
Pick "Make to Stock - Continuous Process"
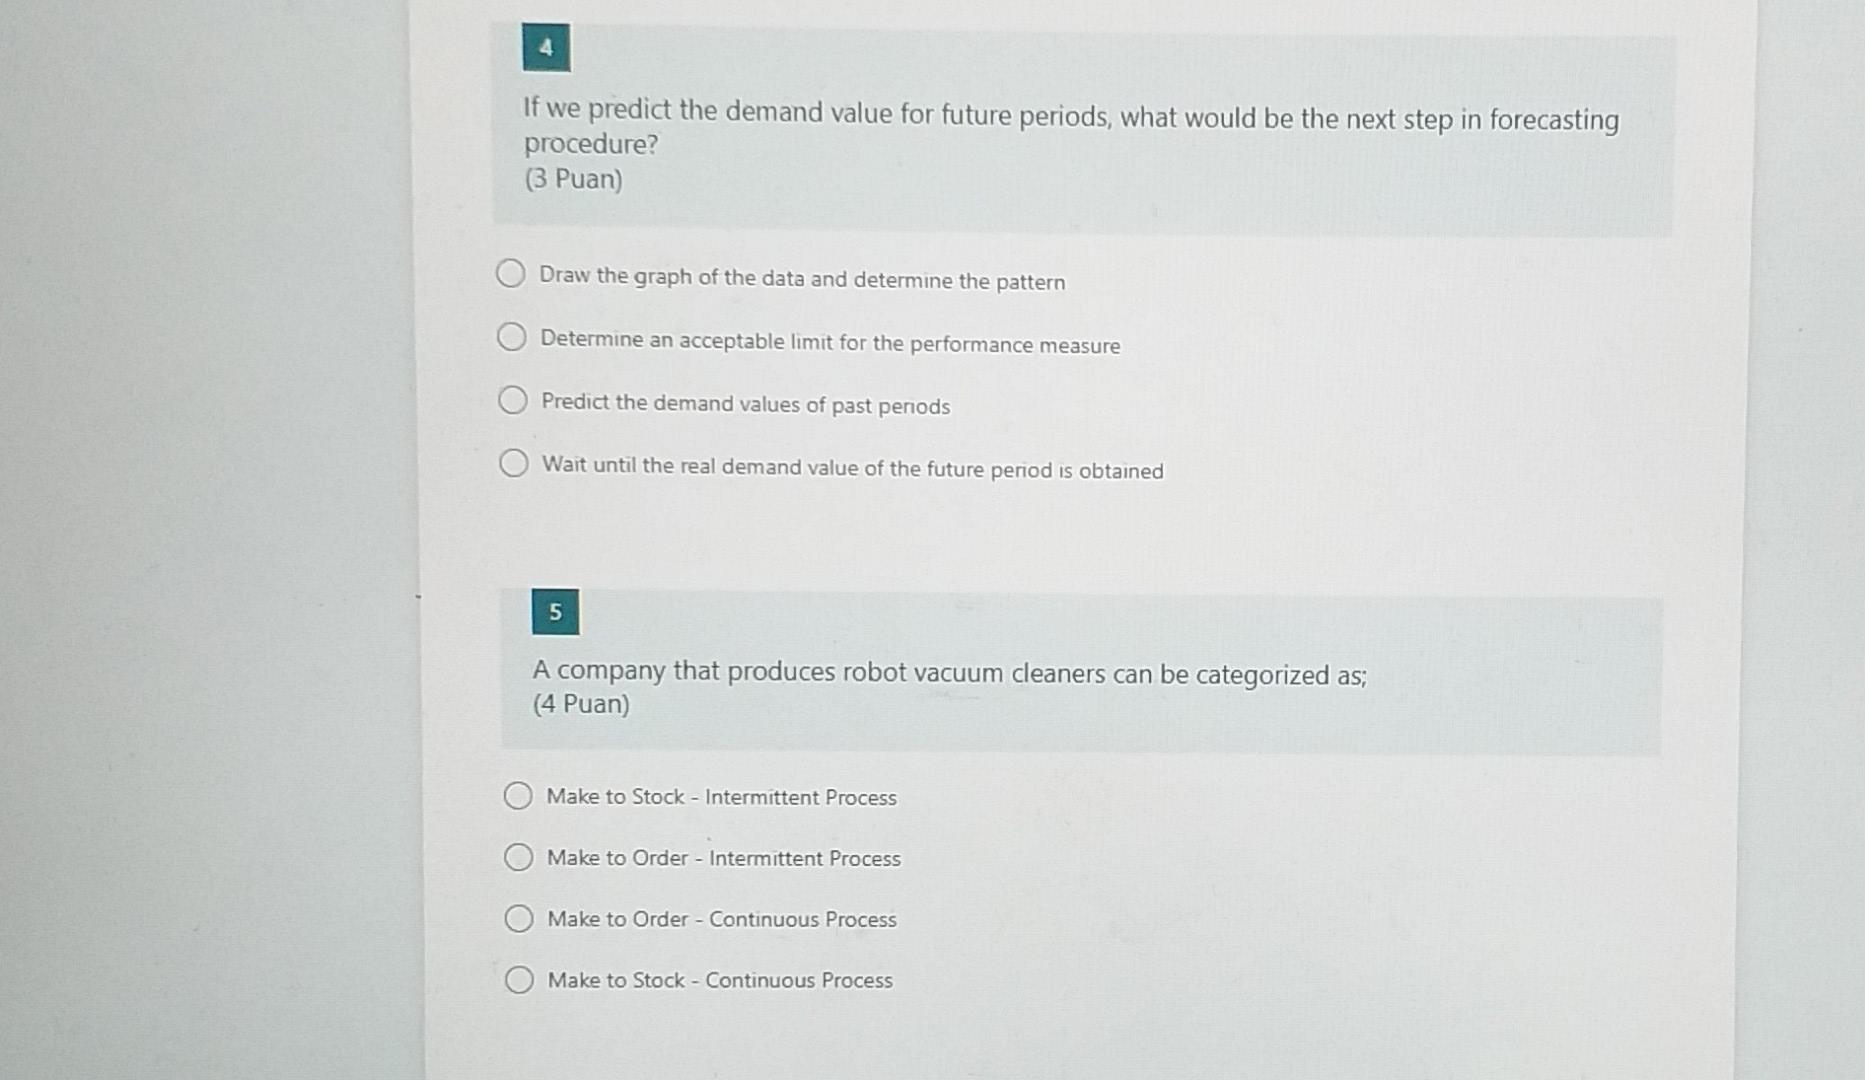tap(719, 979)
